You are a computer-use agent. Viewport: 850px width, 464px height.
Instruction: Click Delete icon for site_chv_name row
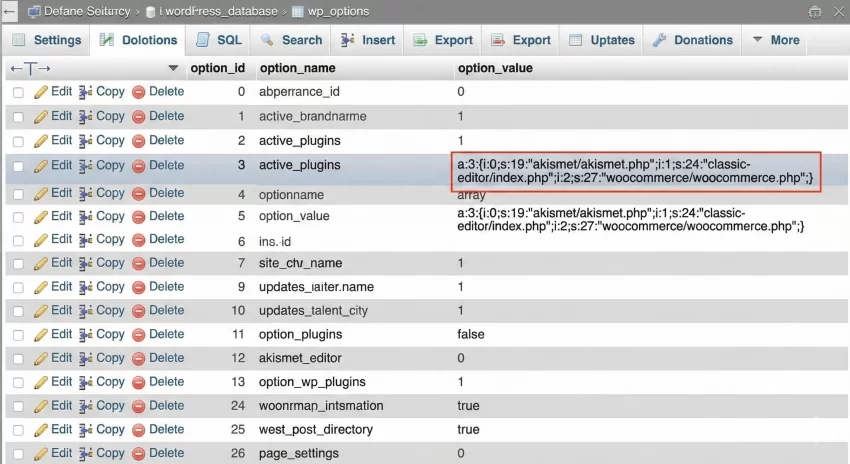[139, 263]
